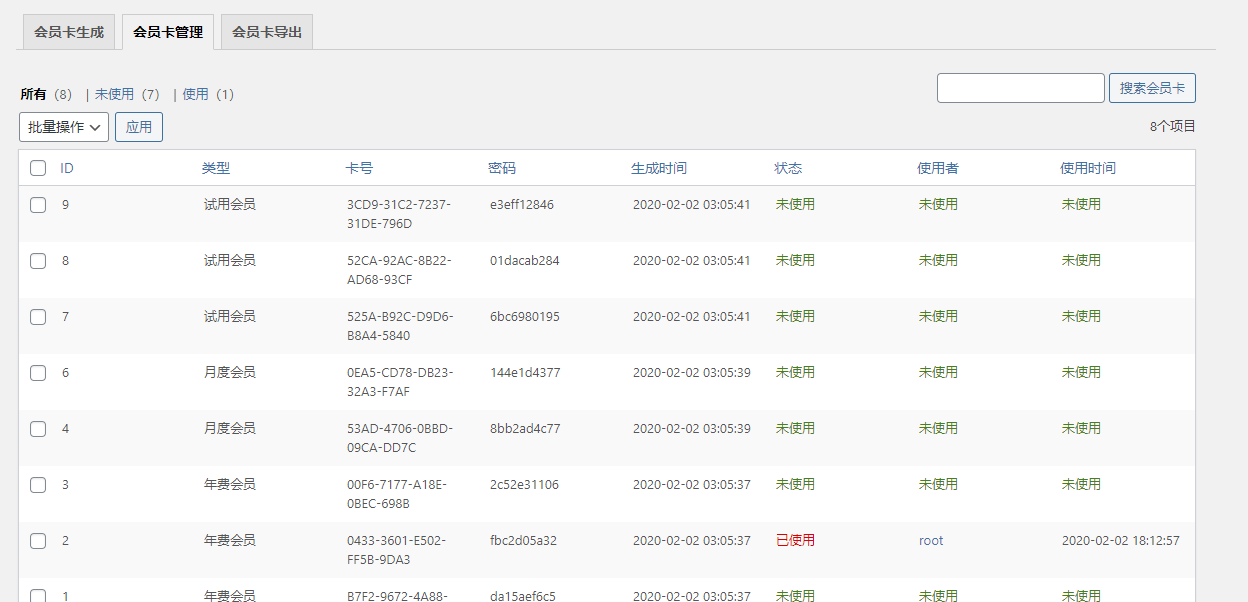The height and width of the screenshot is (602, 1248).
Task: Expand the 批量操作 dropdown
Action: tap(64, 127)
